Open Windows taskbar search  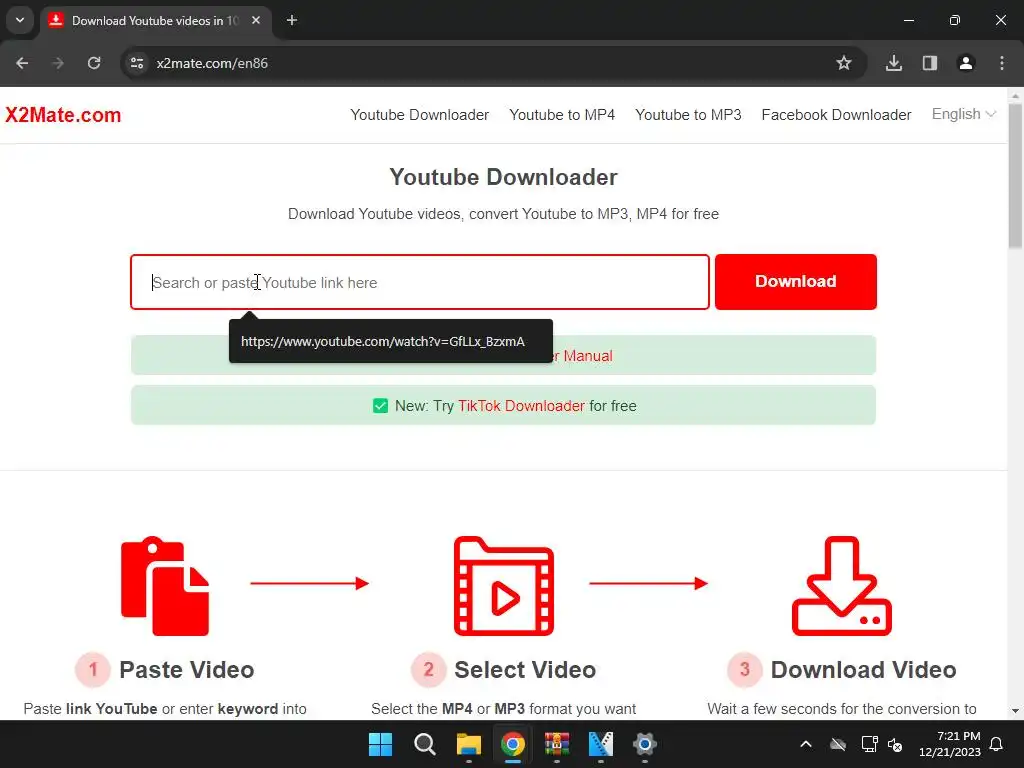pyautogui.click(x=424, y=744)
